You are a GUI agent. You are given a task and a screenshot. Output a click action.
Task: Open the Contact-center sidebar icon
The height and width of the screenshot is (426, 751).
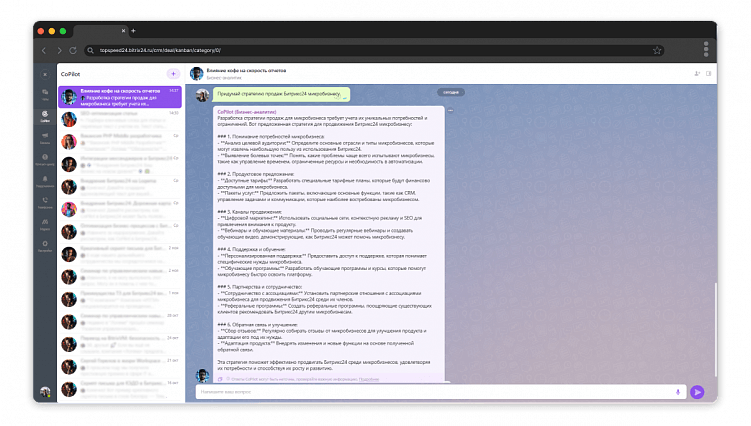(x=45, y=159)
